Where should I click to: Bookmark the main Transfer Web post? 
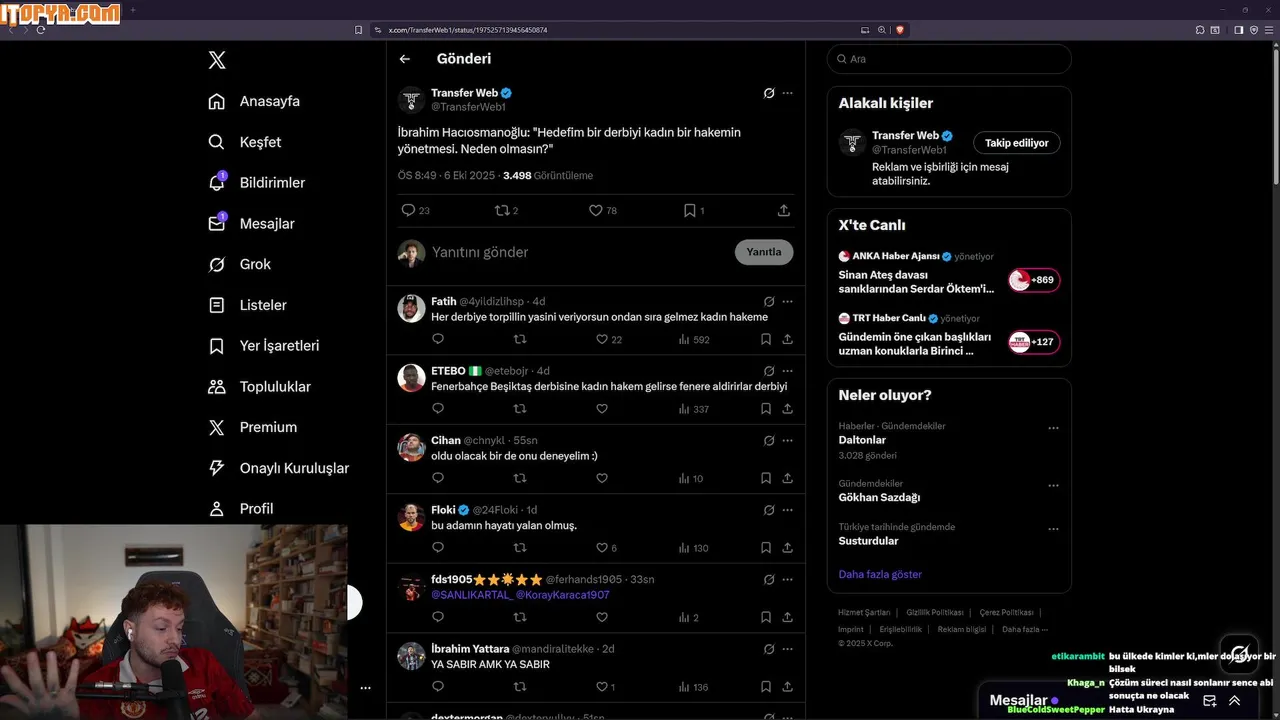click(x=689, y=210)
